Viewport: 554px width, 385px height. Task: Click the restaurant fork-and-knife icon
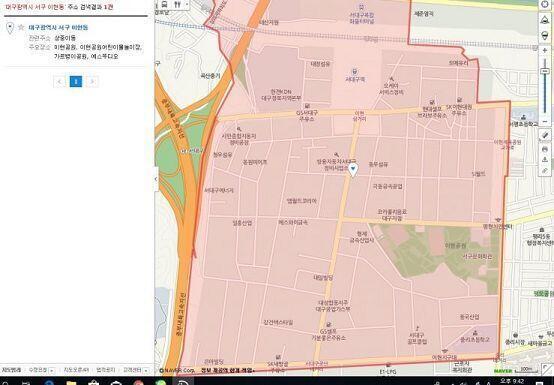[177, 4]
